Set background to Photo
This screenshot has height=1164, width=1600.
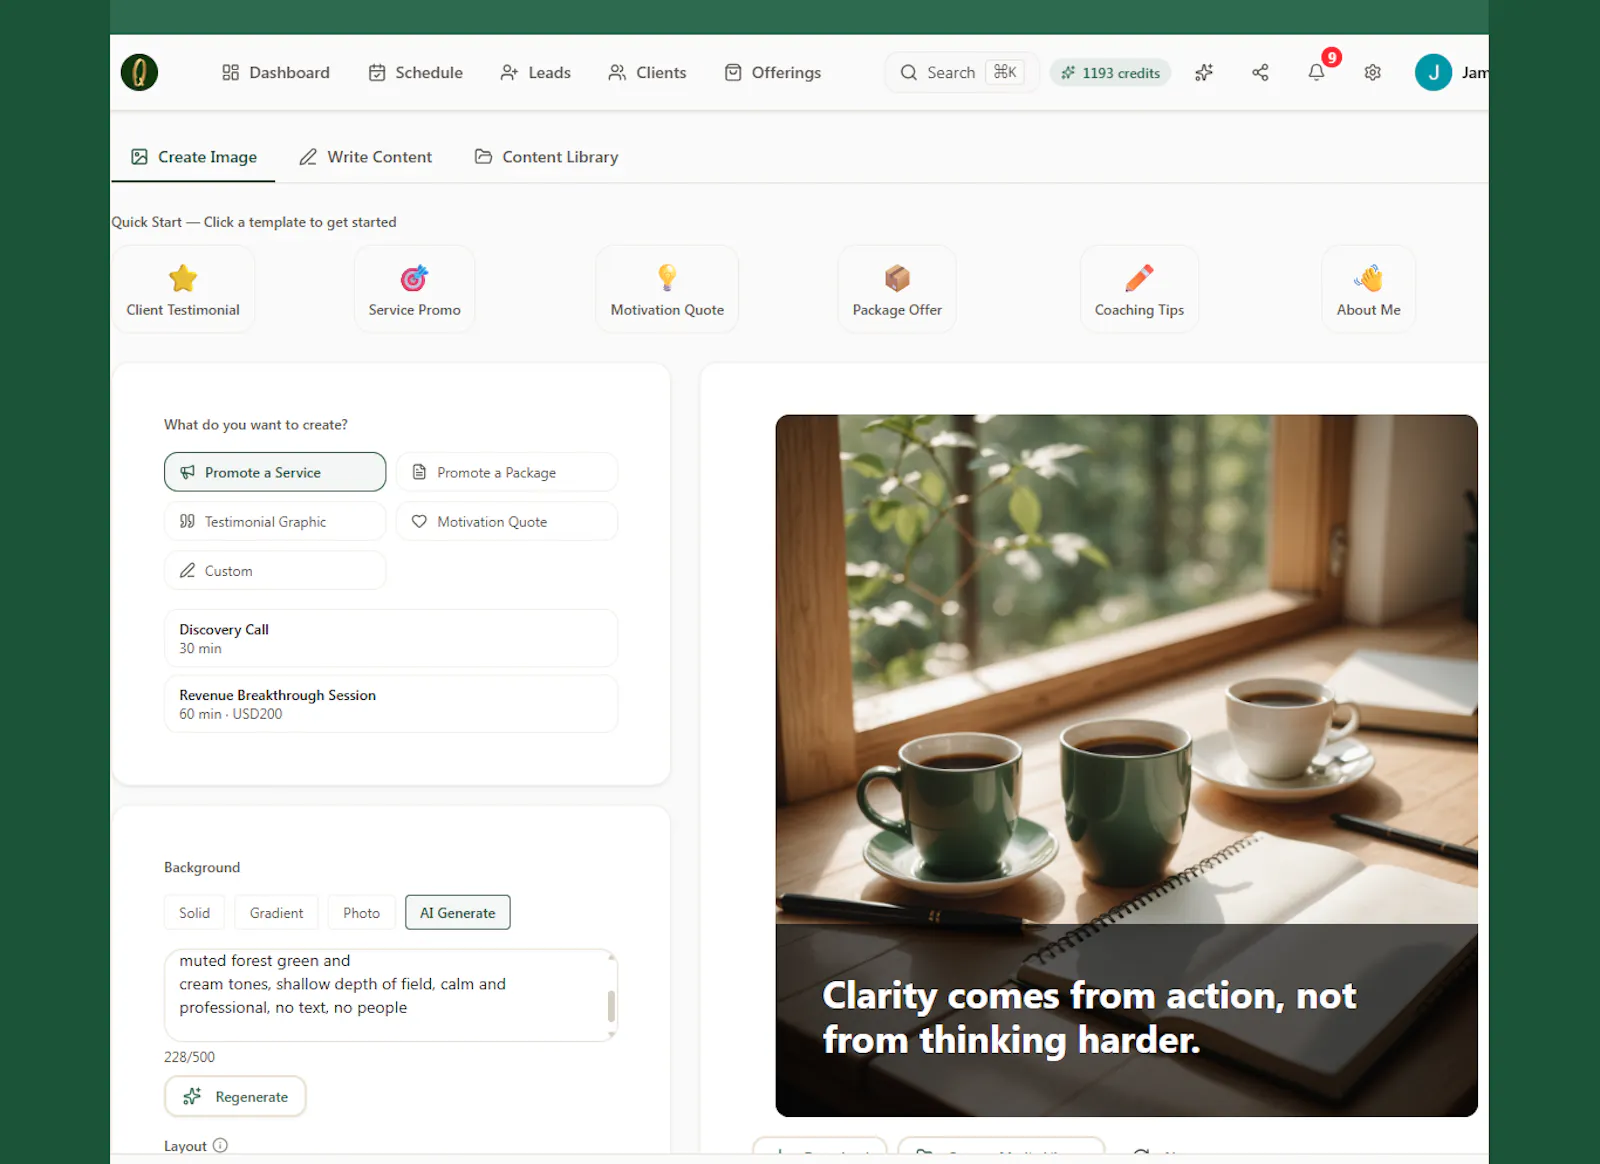coord(361,912)
